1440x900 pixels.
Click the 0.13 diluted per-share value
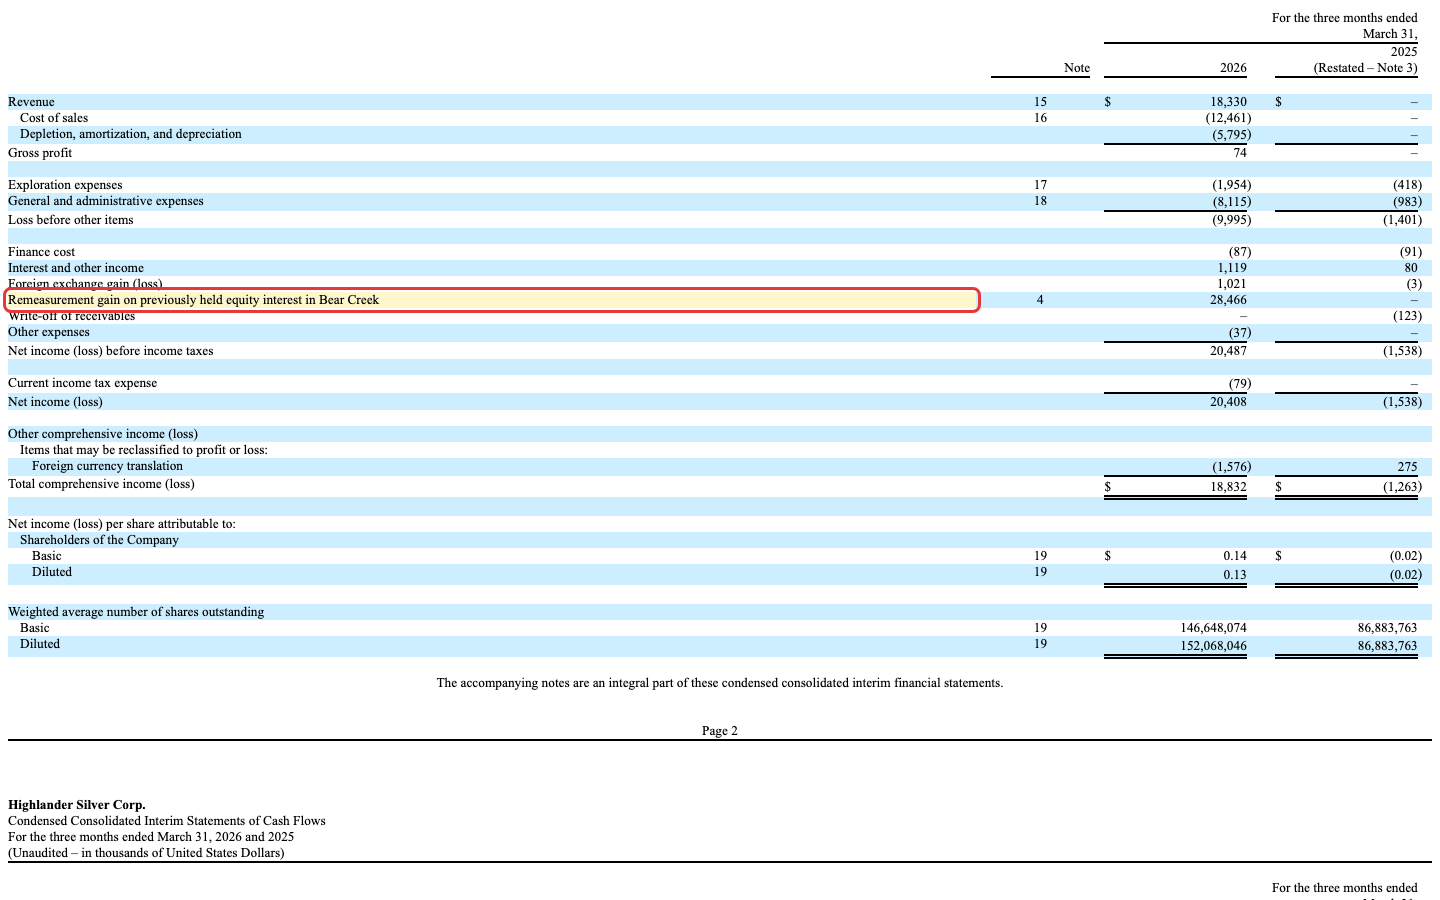click(x=1235, y=575)
